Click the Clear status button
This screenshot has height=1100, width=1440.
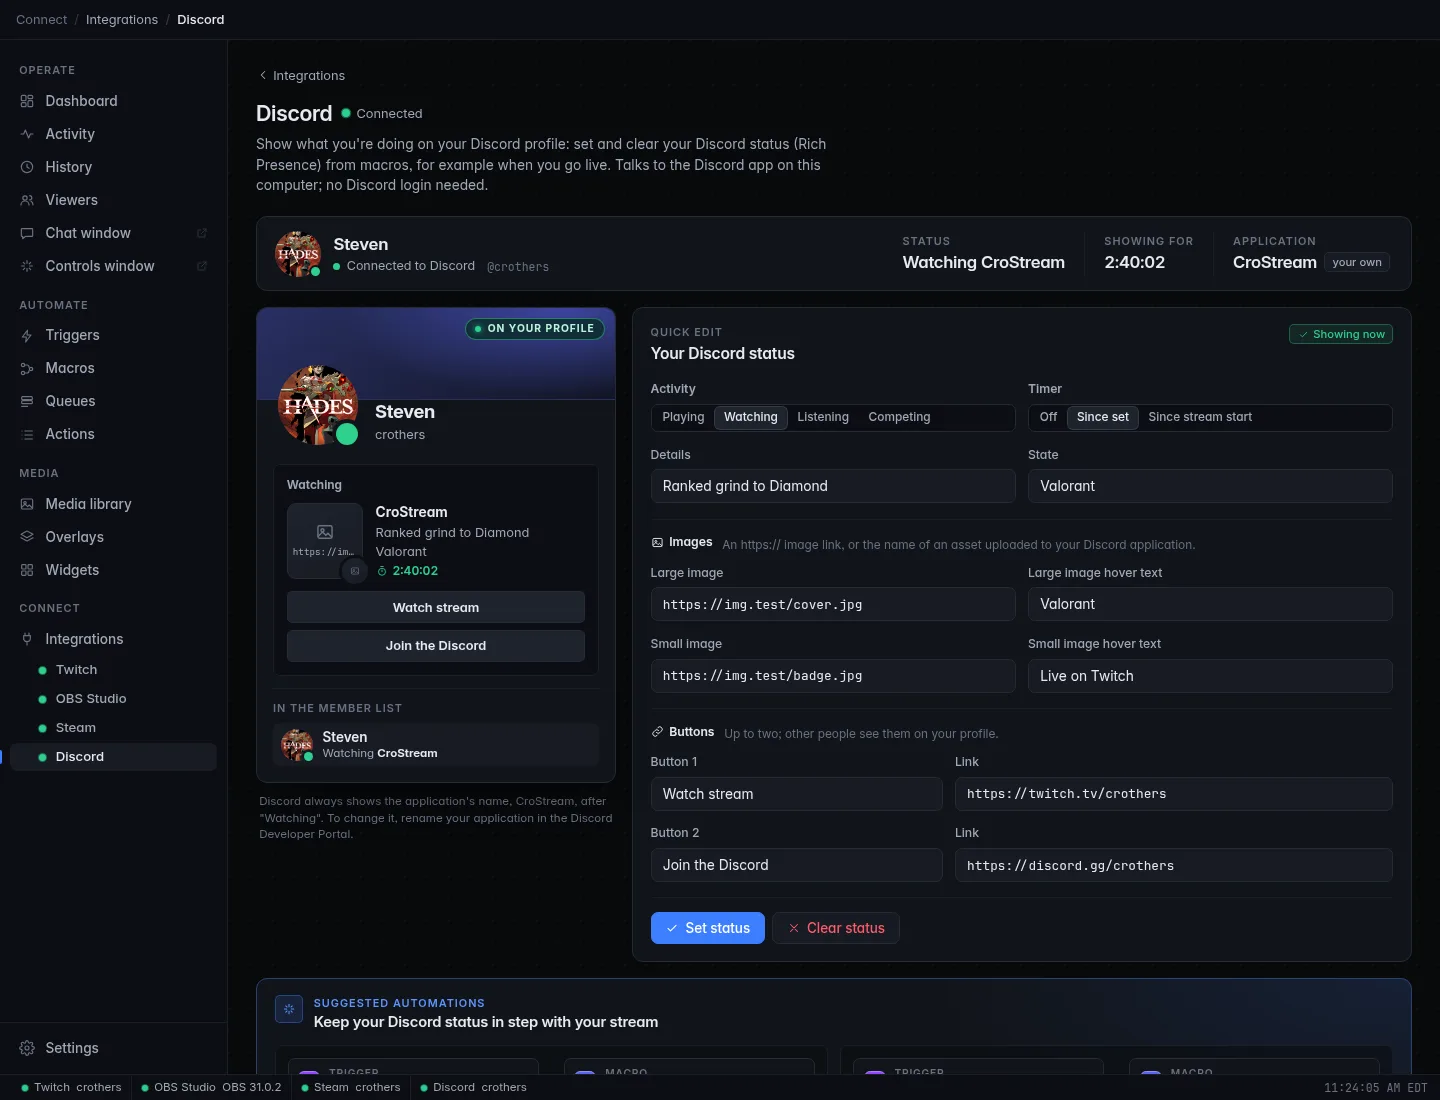click(836, 928)
